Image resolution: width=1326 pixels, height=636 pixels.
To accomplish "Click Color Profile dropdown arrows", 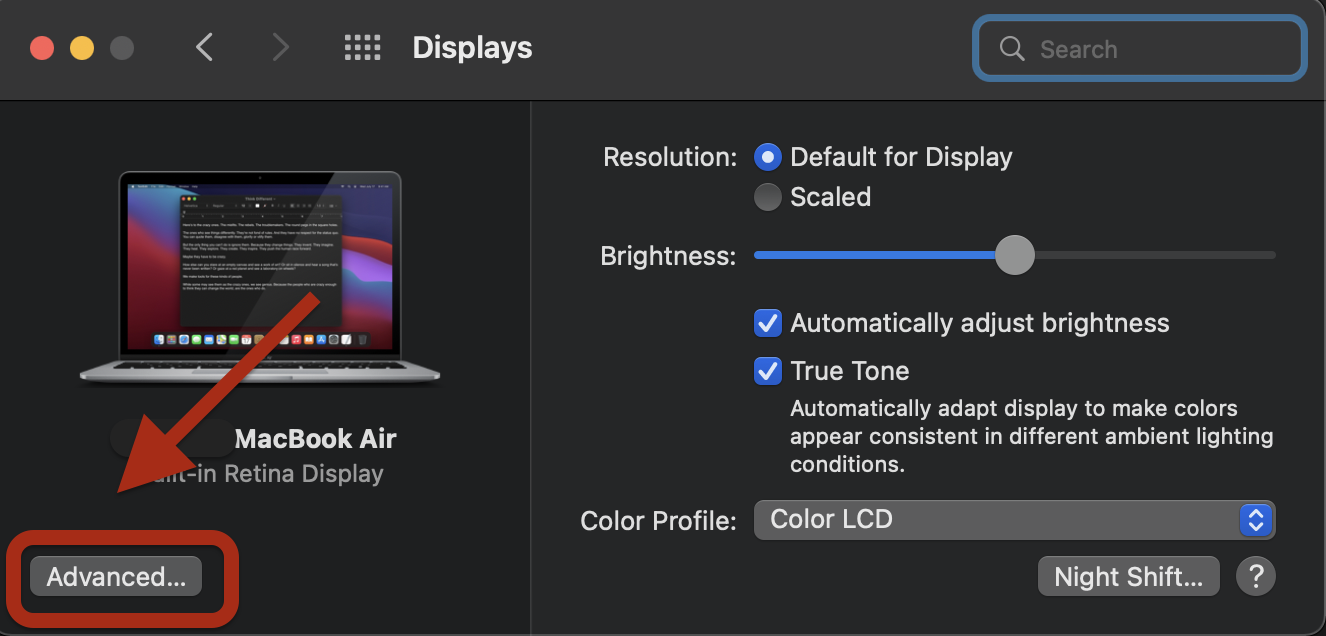I will (x=1255, y=520).
